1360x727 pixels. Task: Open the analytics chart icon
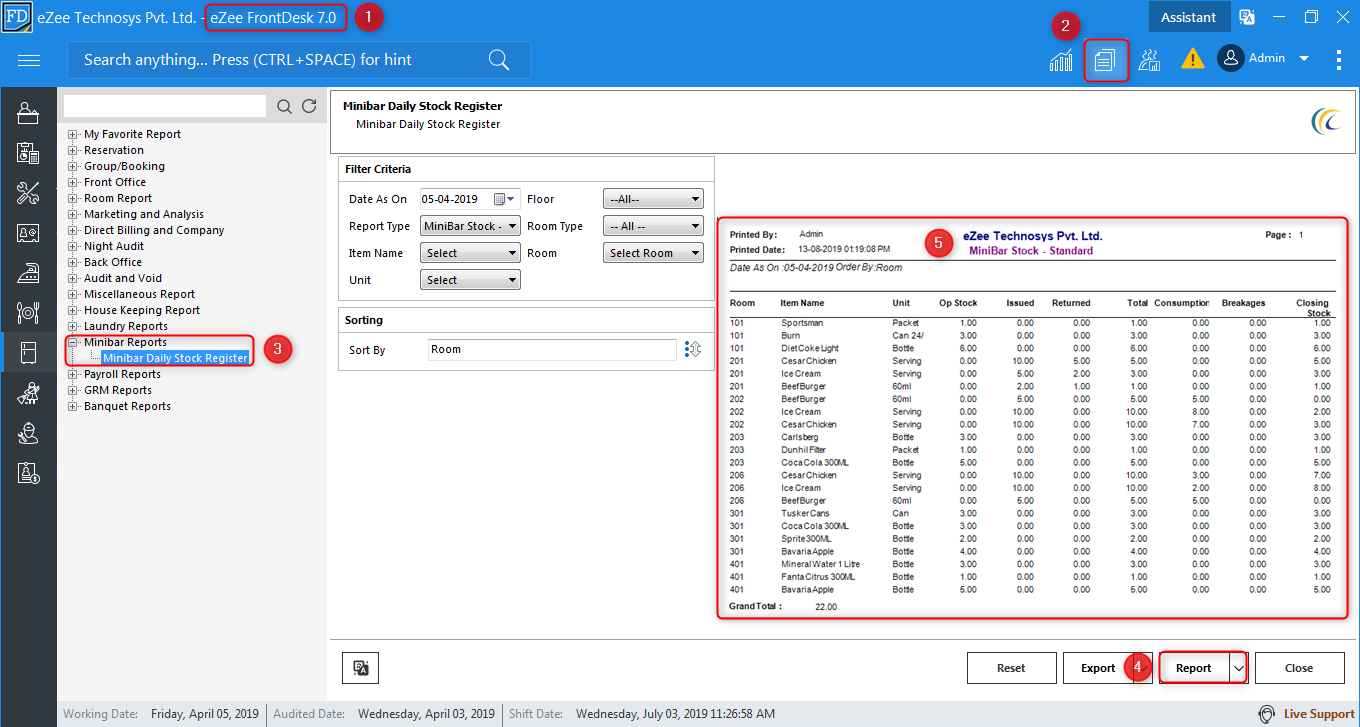point(1061,60)
